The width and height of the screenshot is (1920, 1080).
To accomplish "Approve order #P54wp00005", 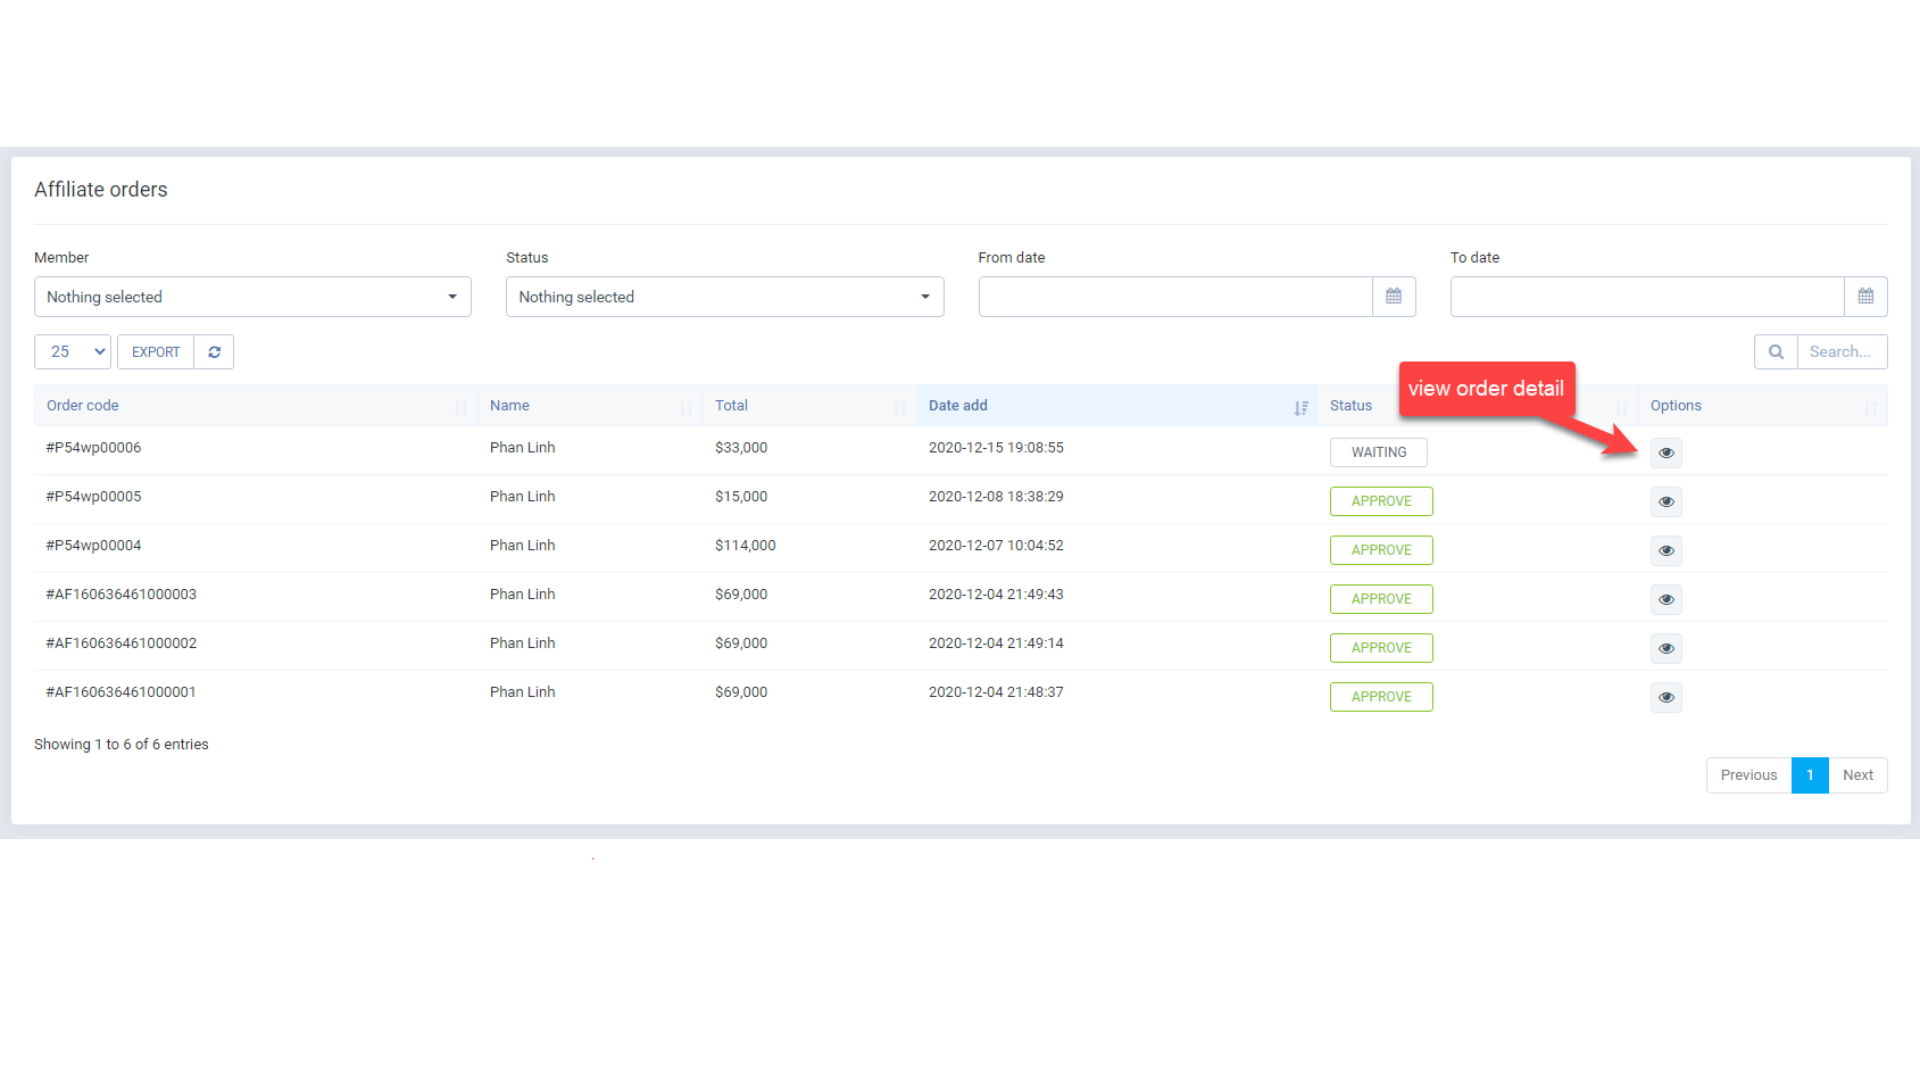I will click(x=1381, y=501).
